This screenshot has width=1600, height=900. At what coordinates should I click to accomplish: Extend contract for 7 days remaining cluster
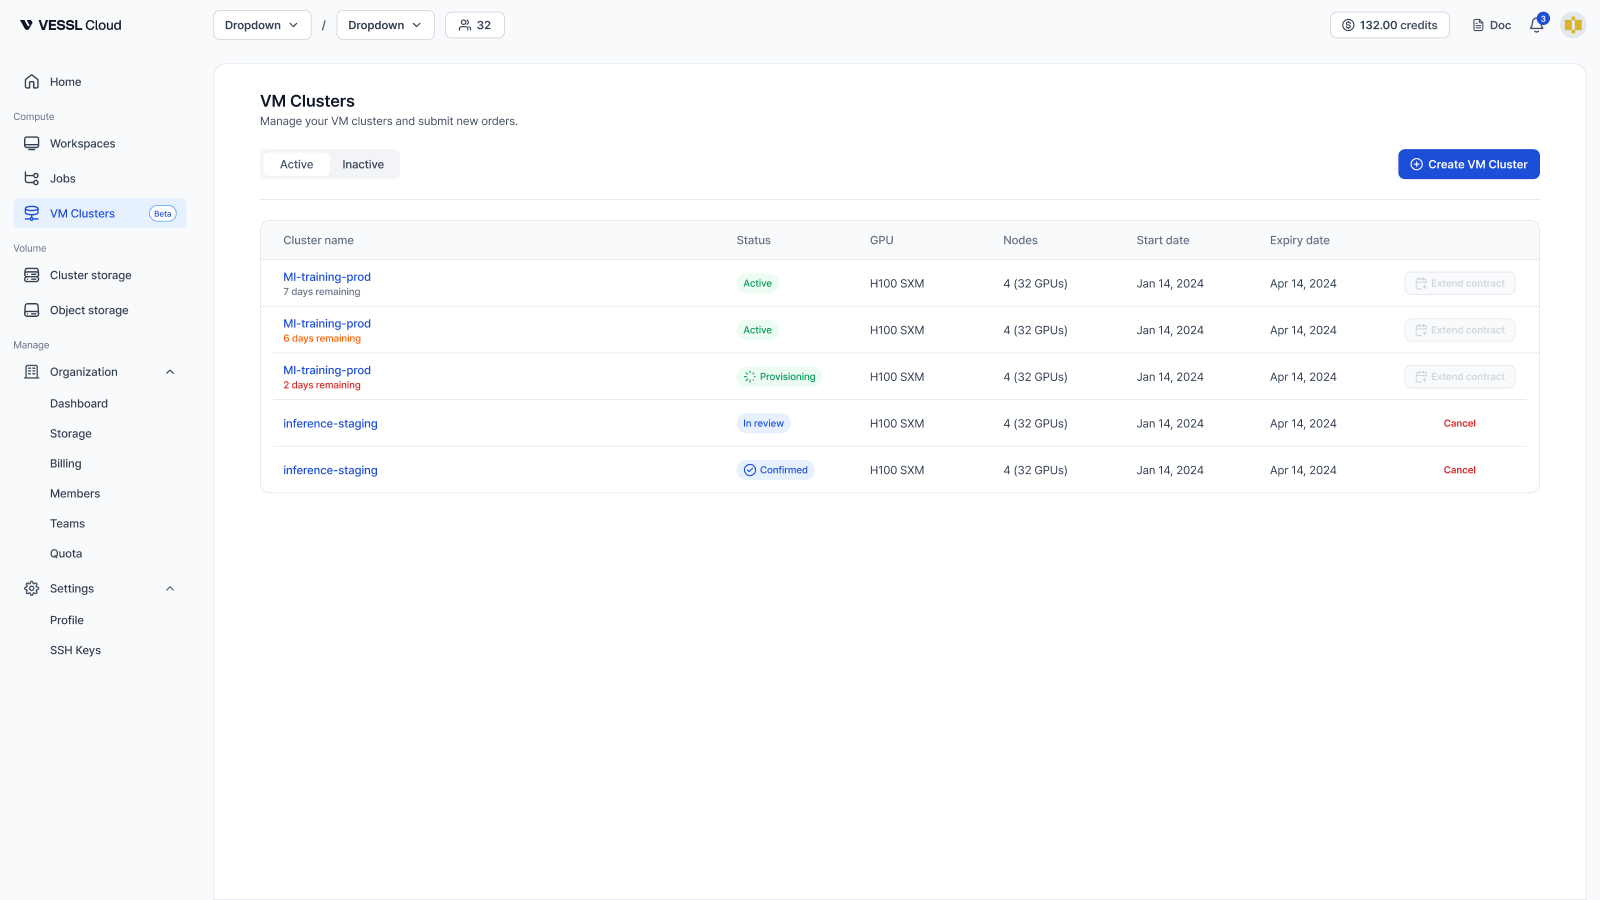tap(1459, 284)
